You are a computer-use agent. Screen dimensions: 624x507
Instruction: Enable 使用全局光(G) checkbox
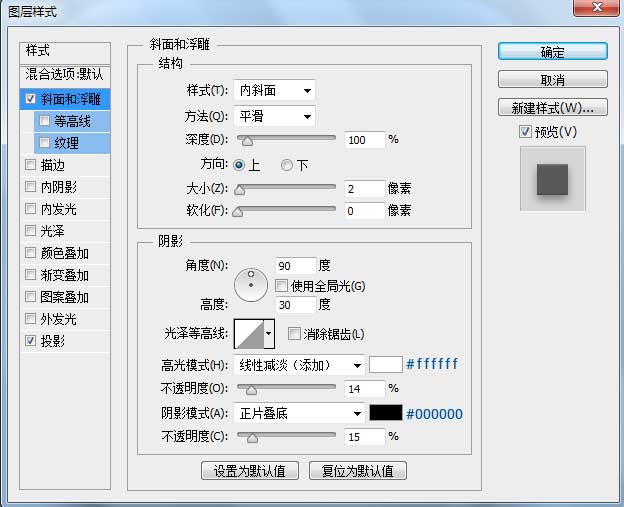pos(281,285)
